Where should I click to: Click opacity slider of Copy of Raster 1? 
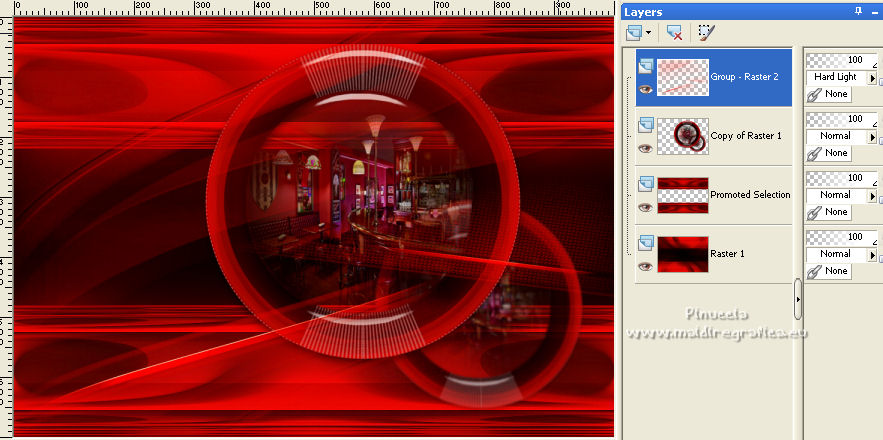click(841, 119)
